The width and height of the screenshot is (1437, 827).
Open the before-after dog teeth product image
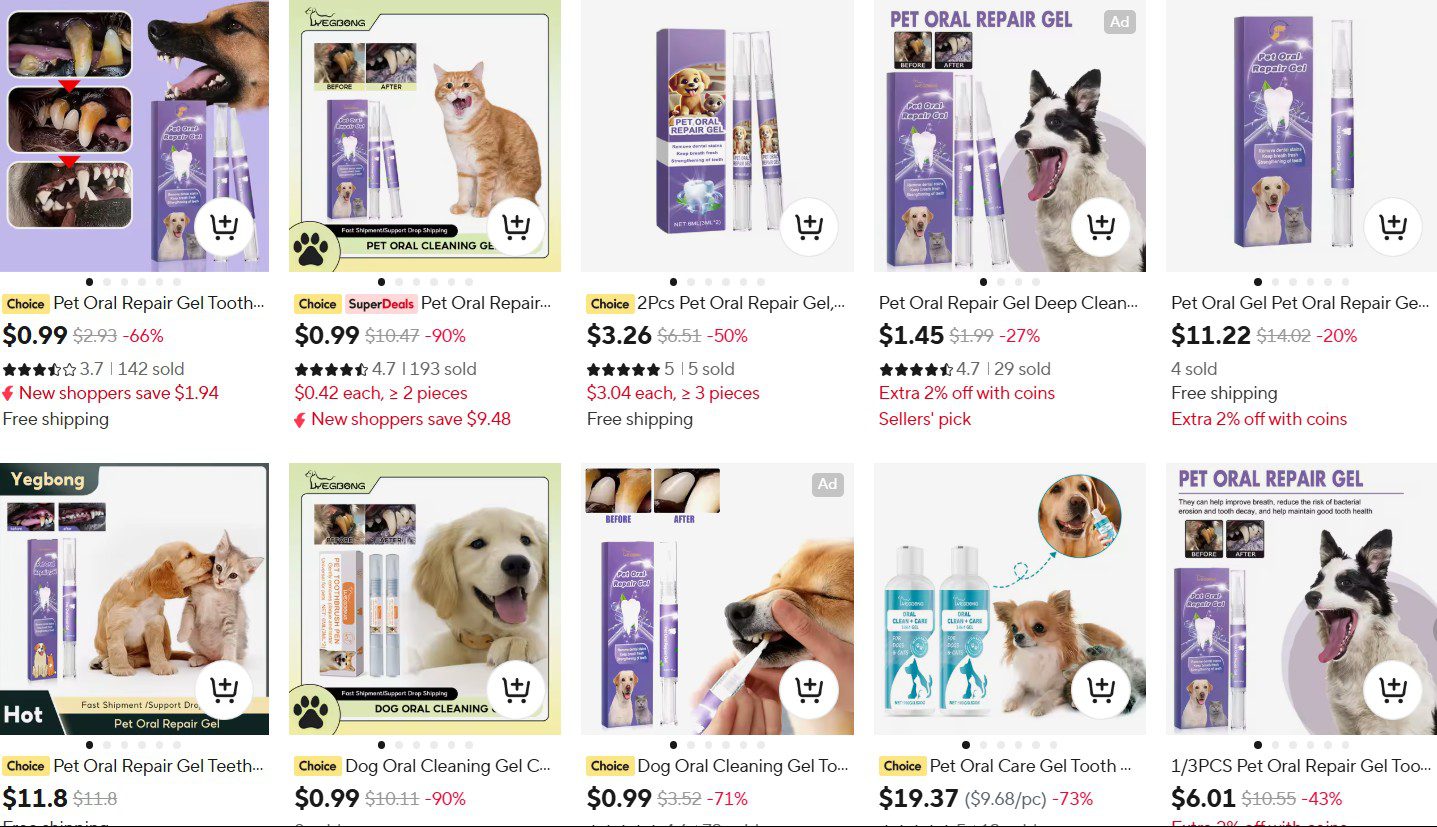pyautogui.click(x=134, y=136)
